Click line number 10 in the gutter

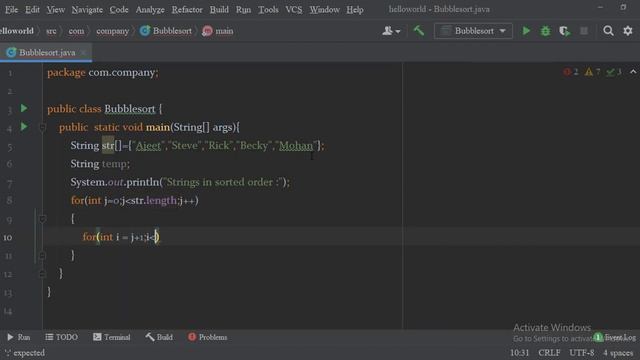(x=8, y=237)
